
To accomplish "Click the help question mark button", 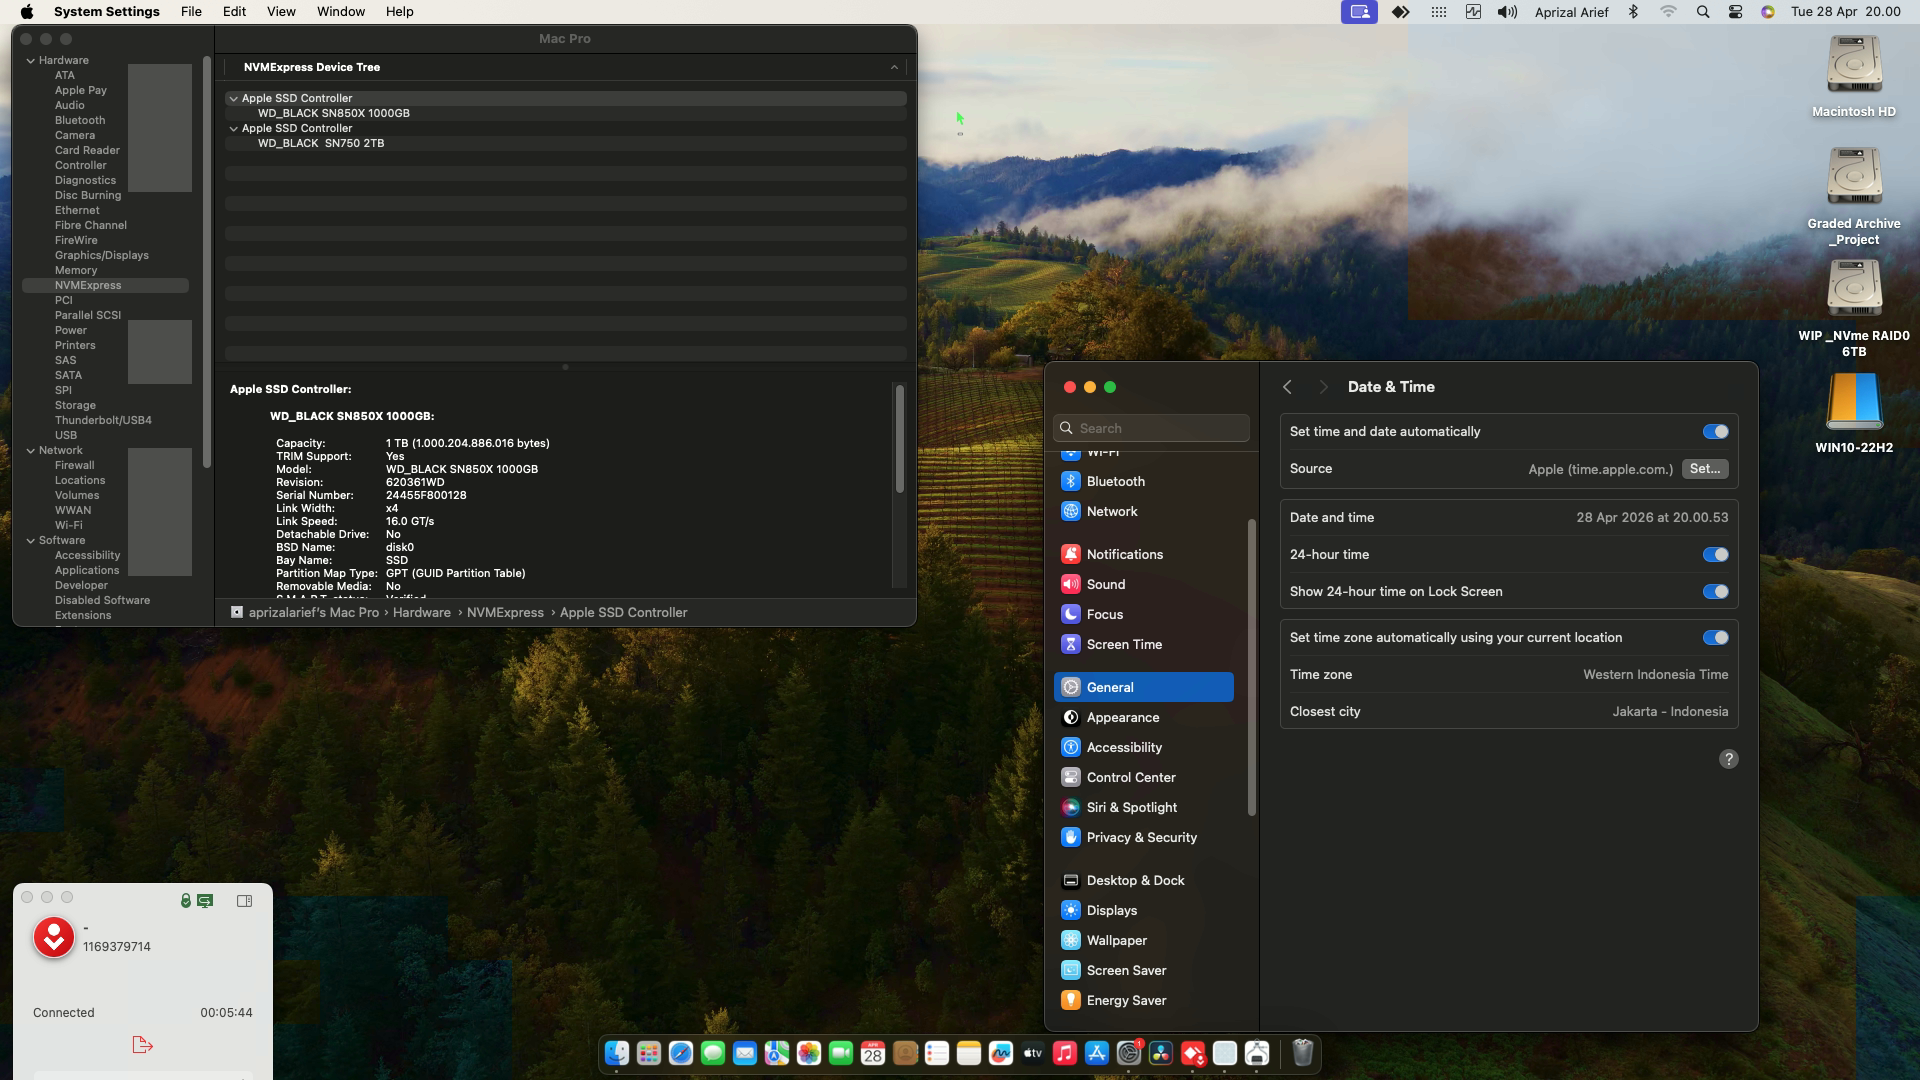I will click(1728, 759).
